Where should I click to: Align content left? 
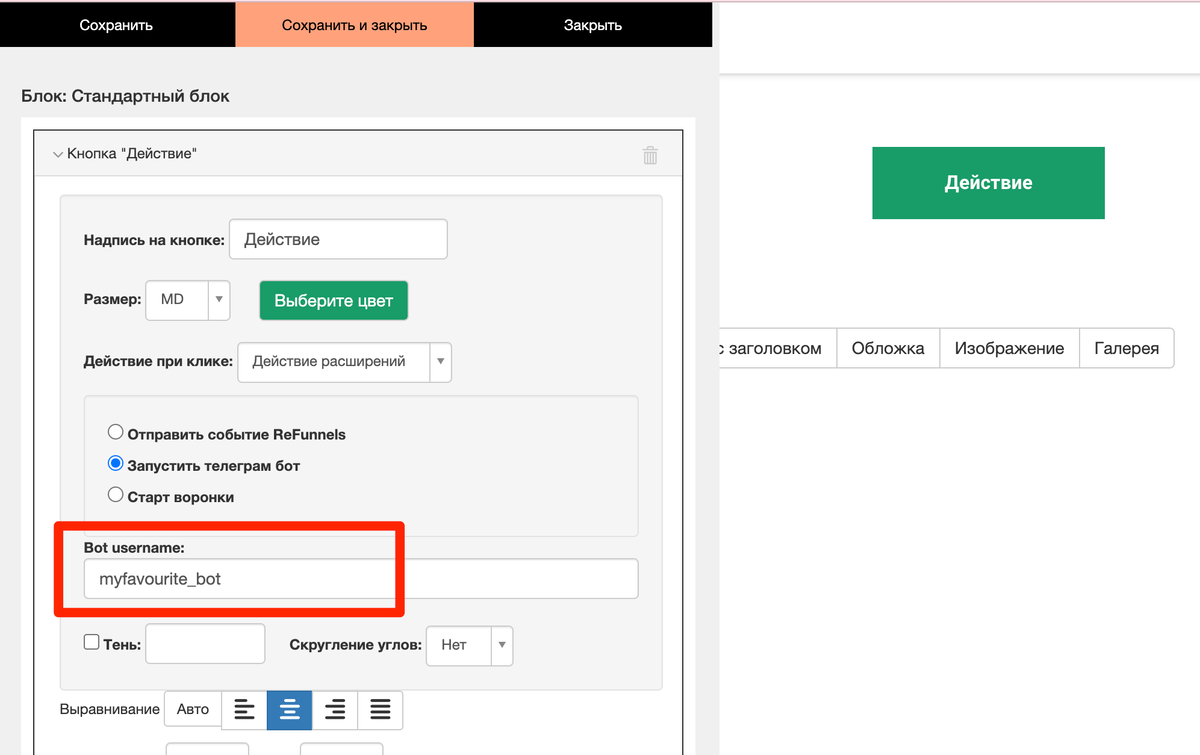click(x=244, y=709)
